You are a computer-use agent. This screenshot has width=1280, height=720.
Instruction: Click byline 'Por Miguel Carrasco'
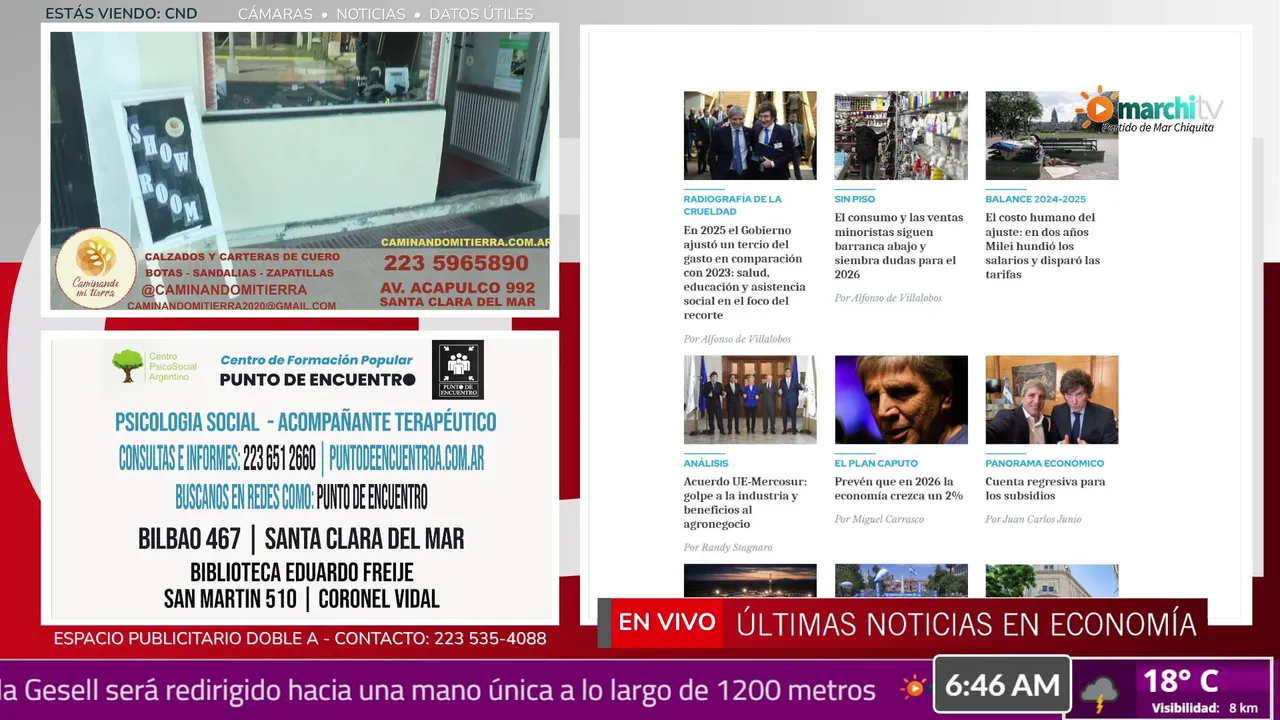(879, 519)
